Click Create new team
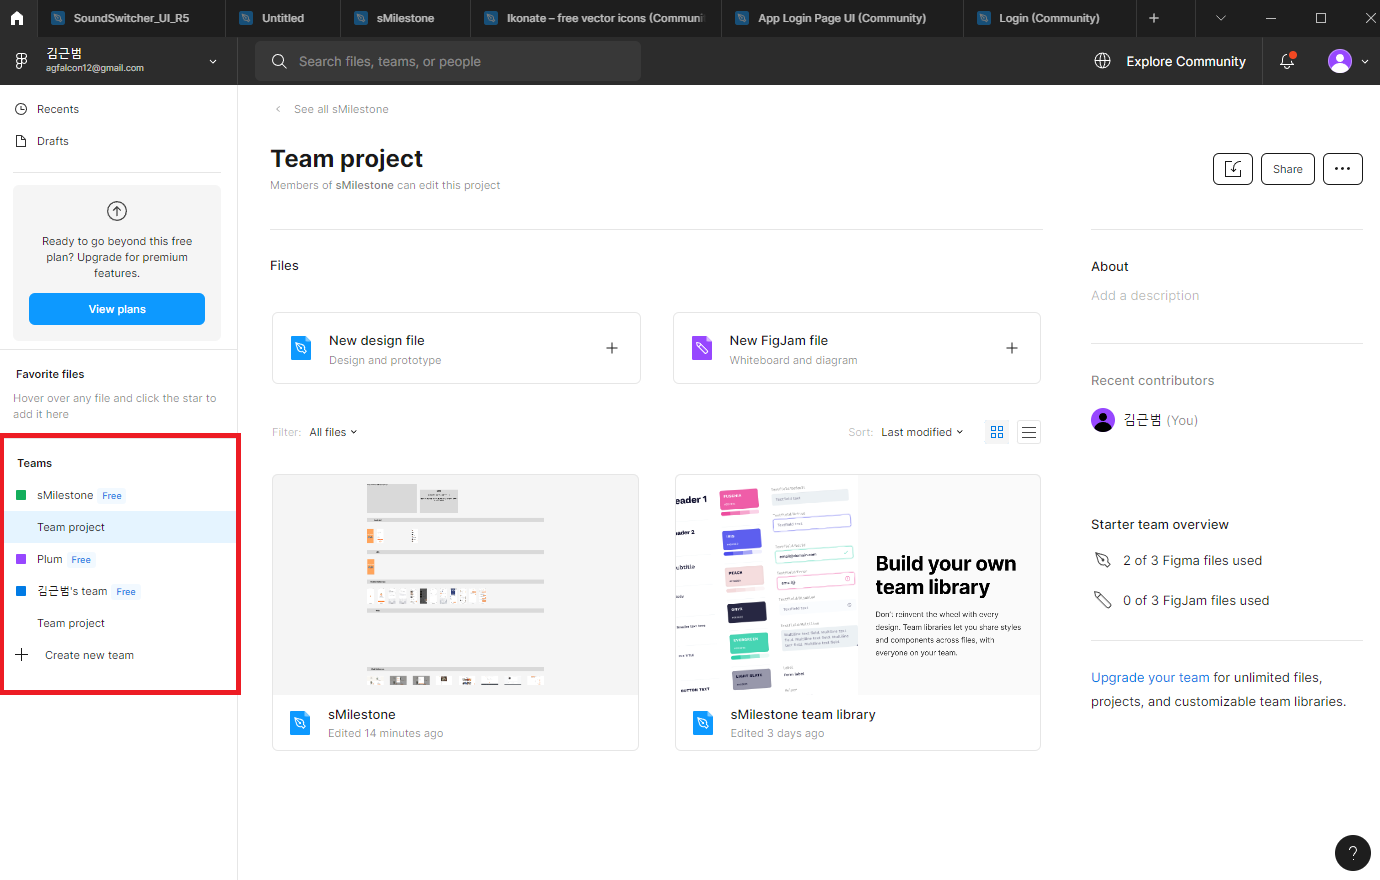The image size is (1380, 880). coord(89,655)
